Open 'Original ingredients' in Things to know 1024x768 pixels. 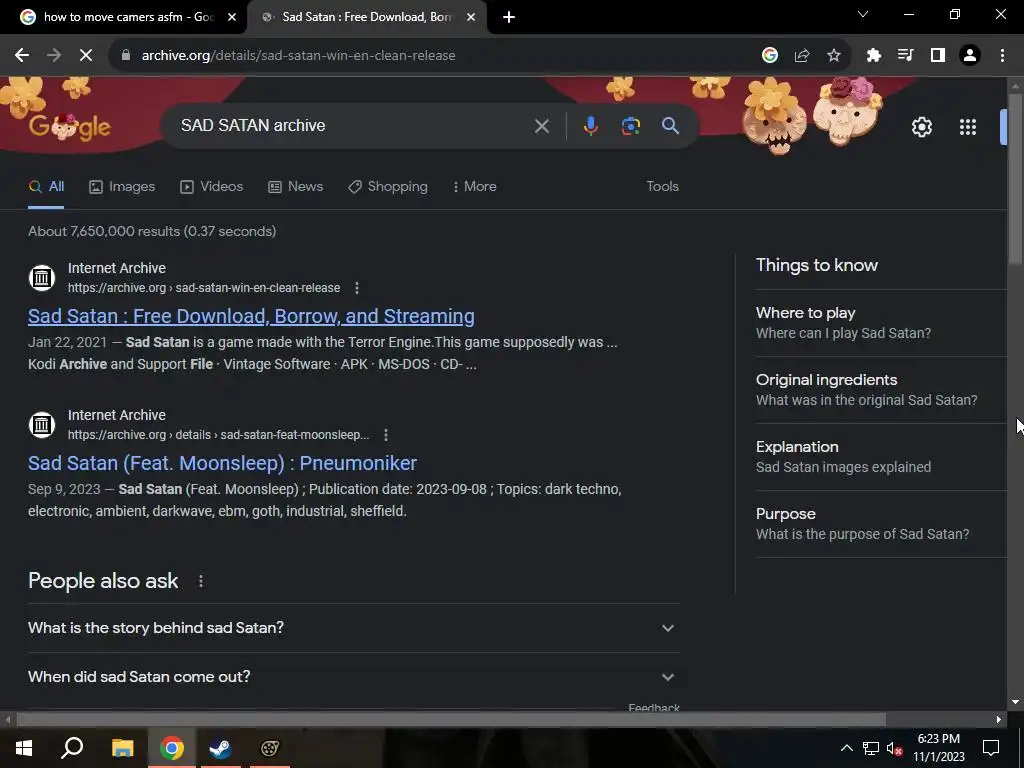coord(881,390)
